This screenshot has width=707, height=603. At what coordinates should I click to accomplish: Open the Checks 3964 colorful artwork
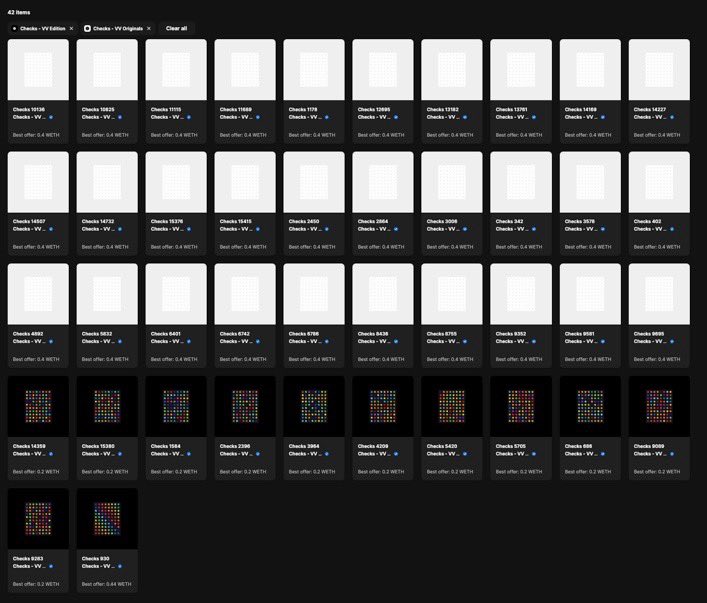(x=314, y=406)
